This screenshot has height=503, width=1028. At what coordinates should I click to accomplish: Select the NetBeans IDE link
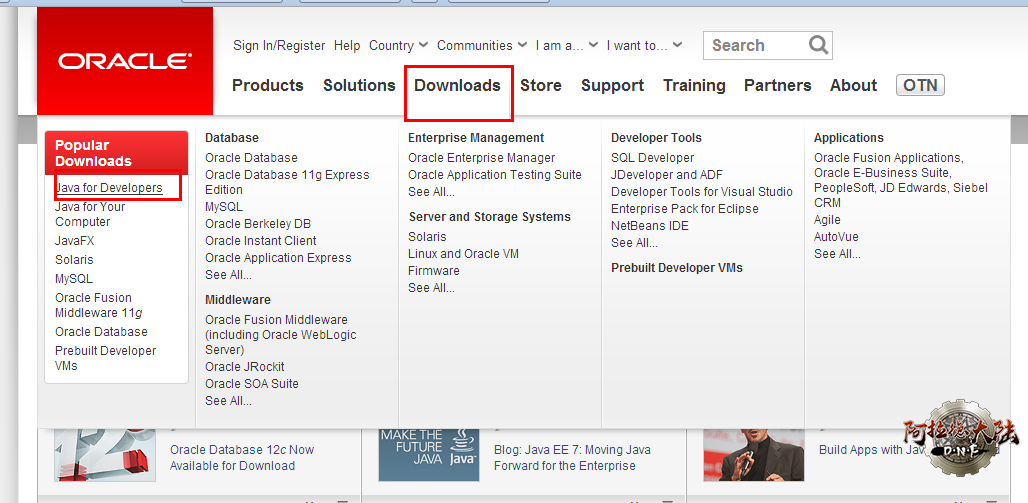[x=651, y=226]
